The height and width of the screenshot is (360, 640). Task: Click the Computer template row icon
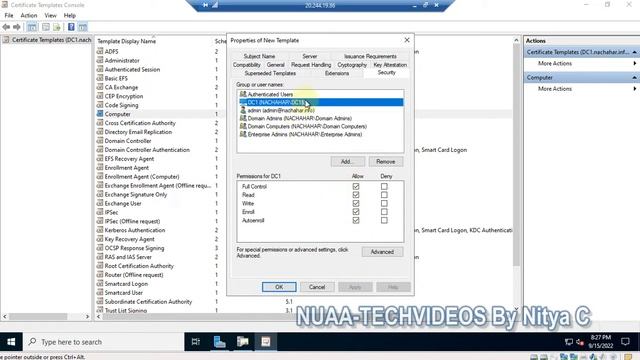pyautogui.click(x=100, y=114)
